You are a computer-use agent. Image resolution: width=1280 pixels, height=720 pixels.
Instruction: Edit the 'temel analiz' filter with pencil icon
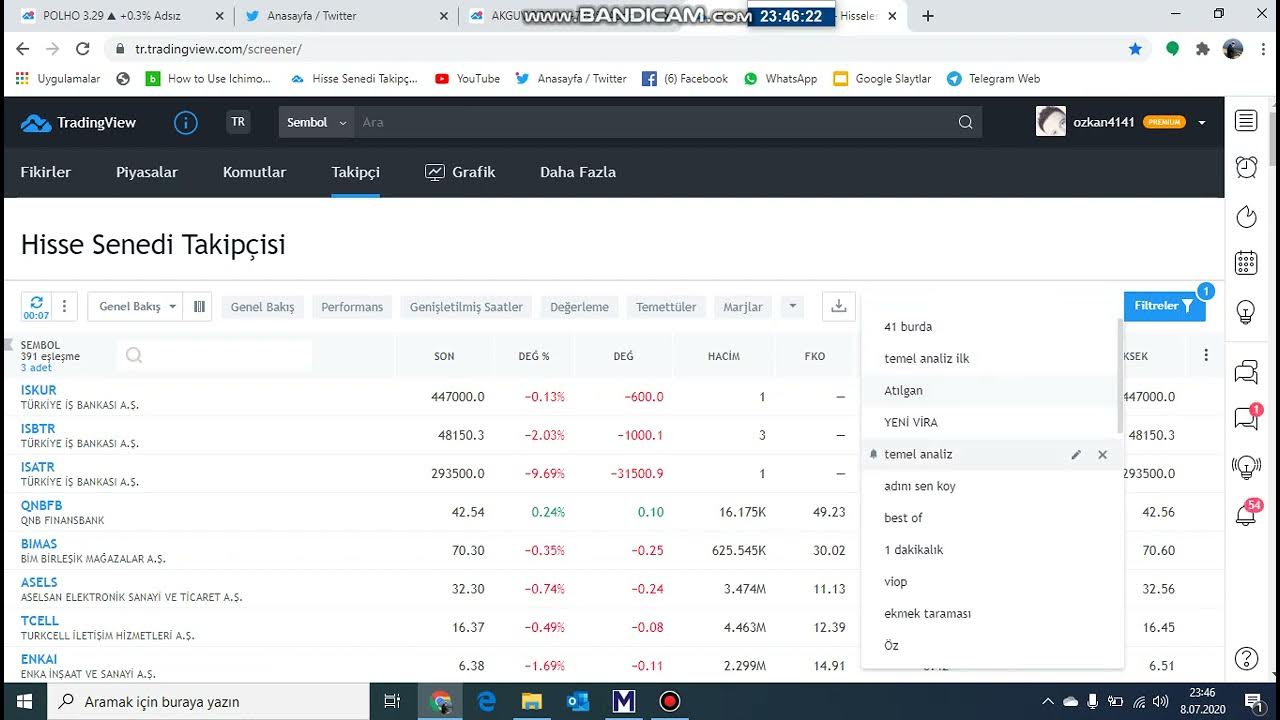click(1076, 454)
